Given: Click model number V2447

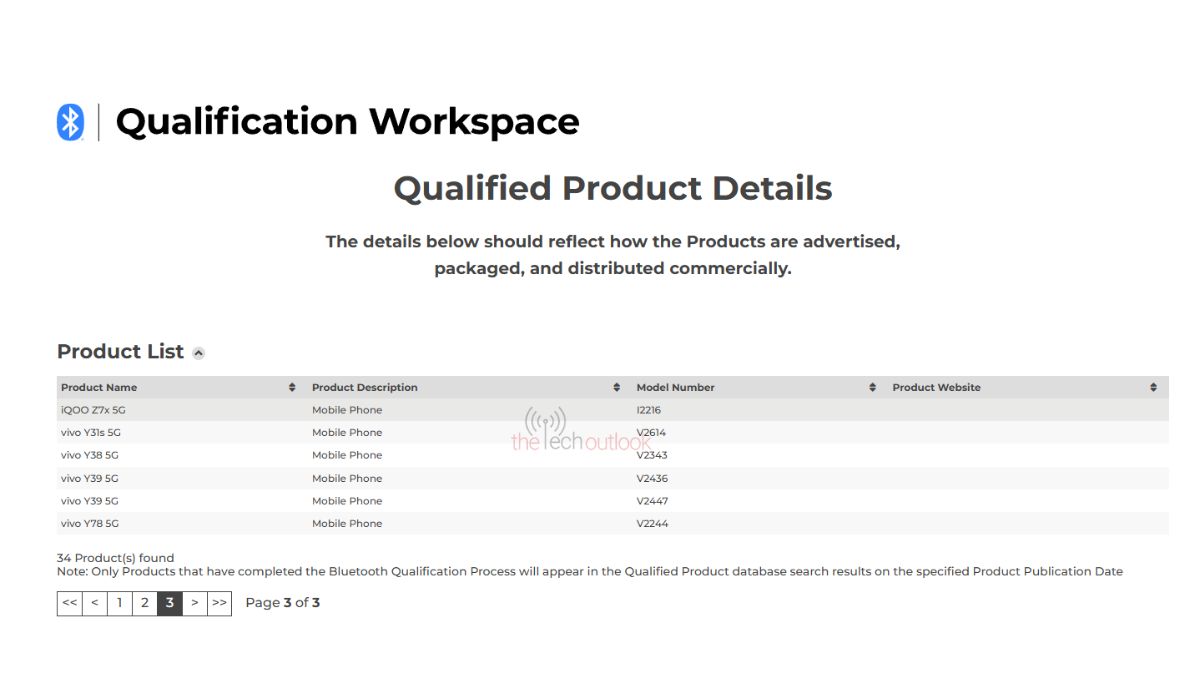Looking at the screenshot, I should pyautogui.click(x=652, y=501).
